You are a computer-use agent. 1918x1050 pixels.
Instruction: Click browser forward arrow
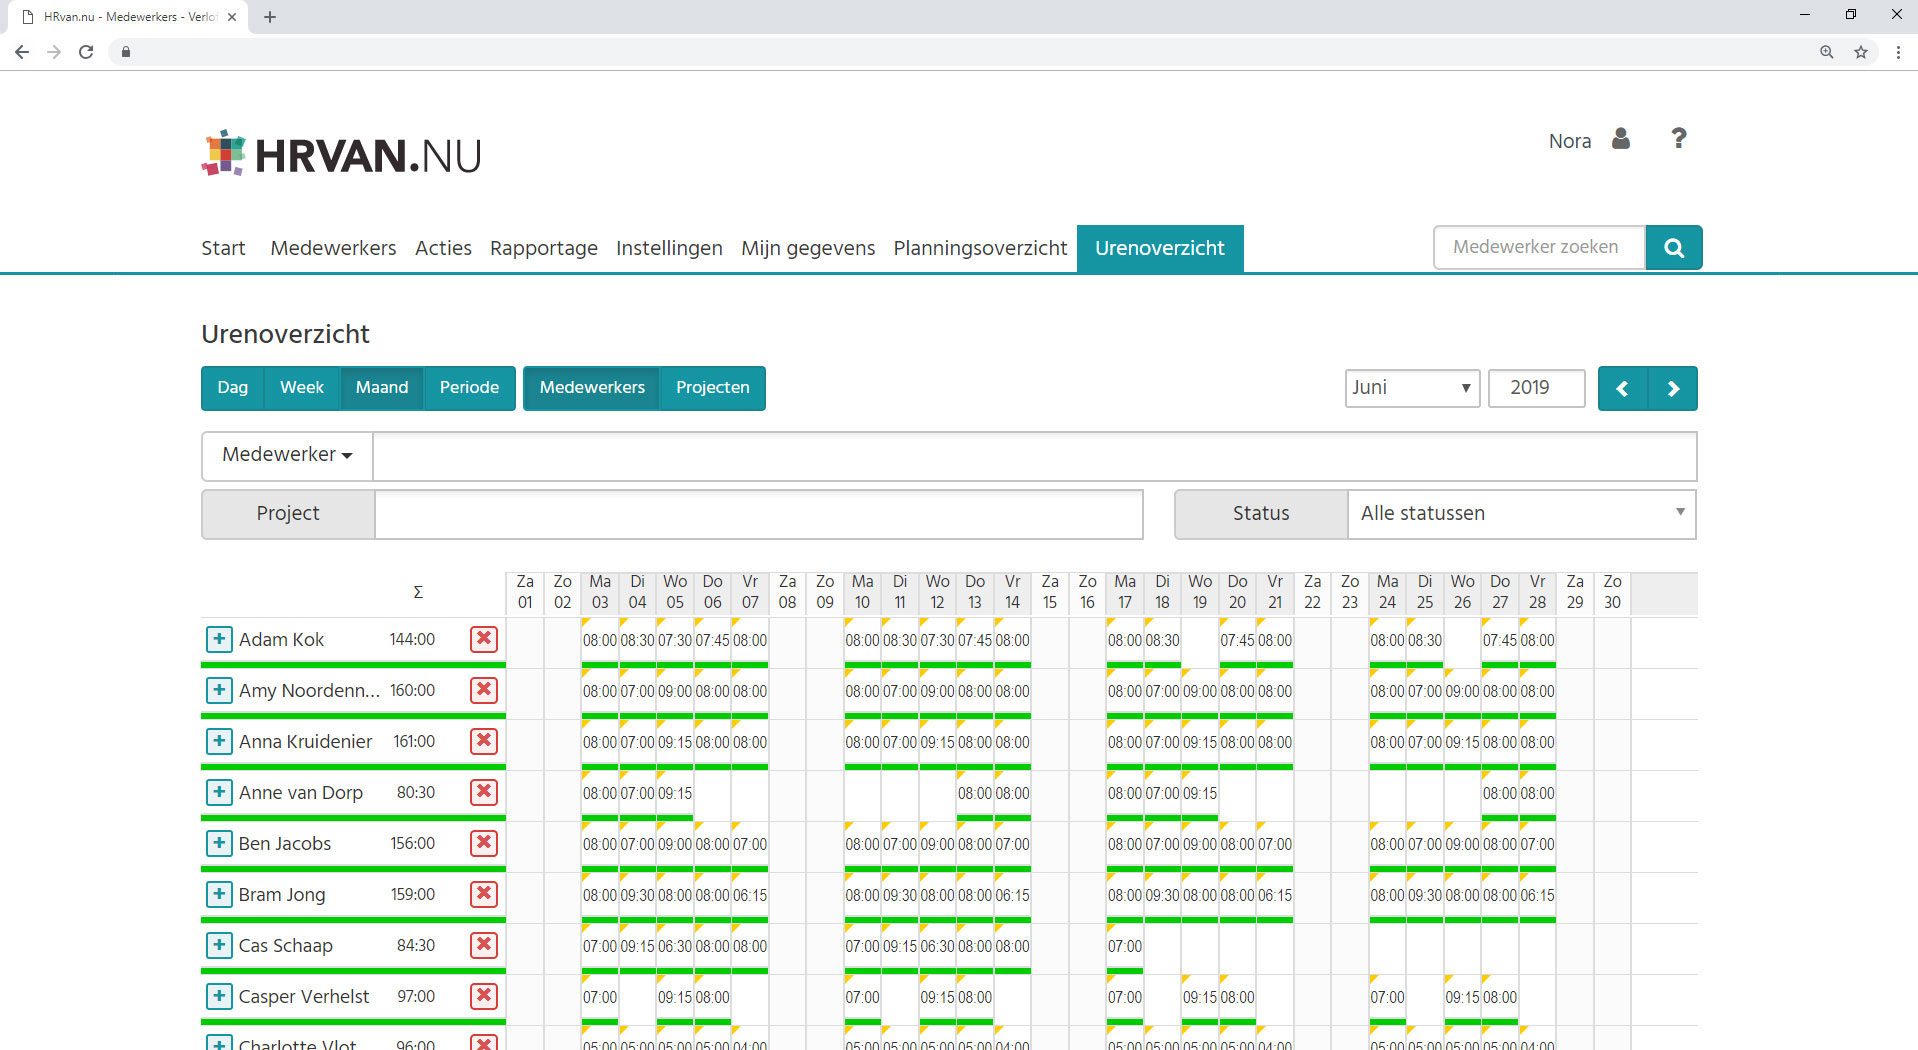[x=54, y=52]
